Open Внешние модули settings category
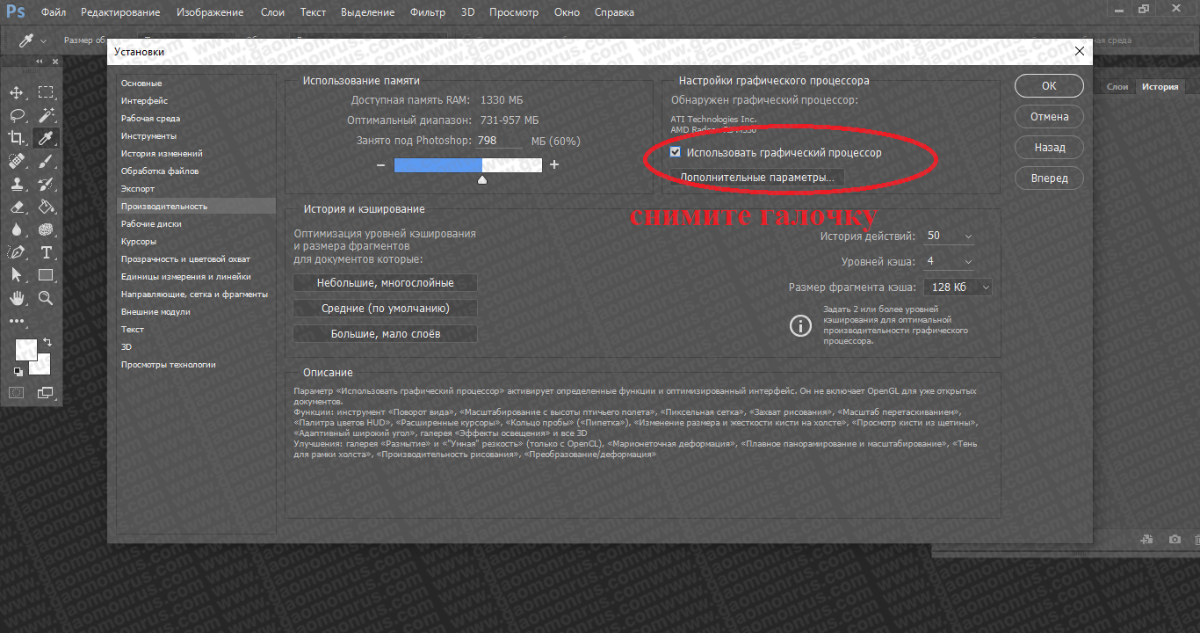 click(154, 312)
